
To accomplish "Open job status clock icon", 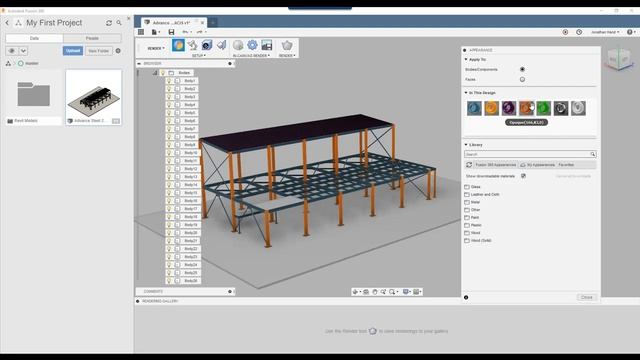I will [x=579, y=32].
